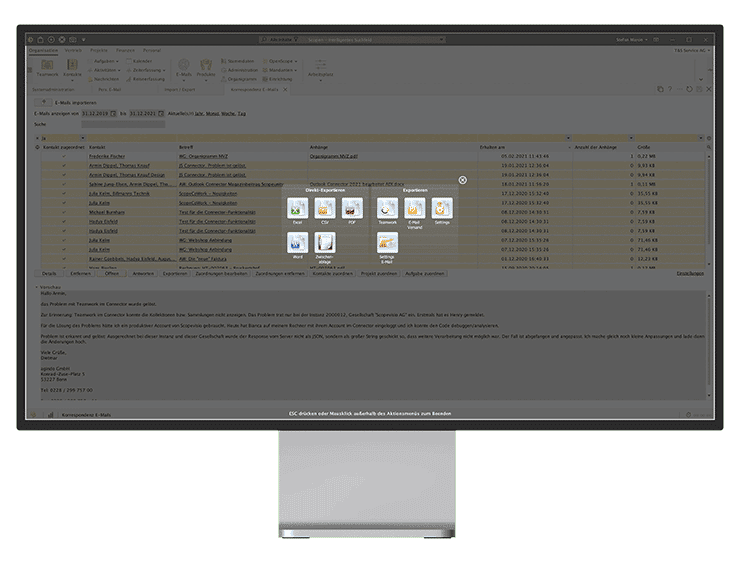Image resolution: width=740 pixels, height=563 pixels.
Task: Open the Teamwork export icon in popup
Action: 387,208
